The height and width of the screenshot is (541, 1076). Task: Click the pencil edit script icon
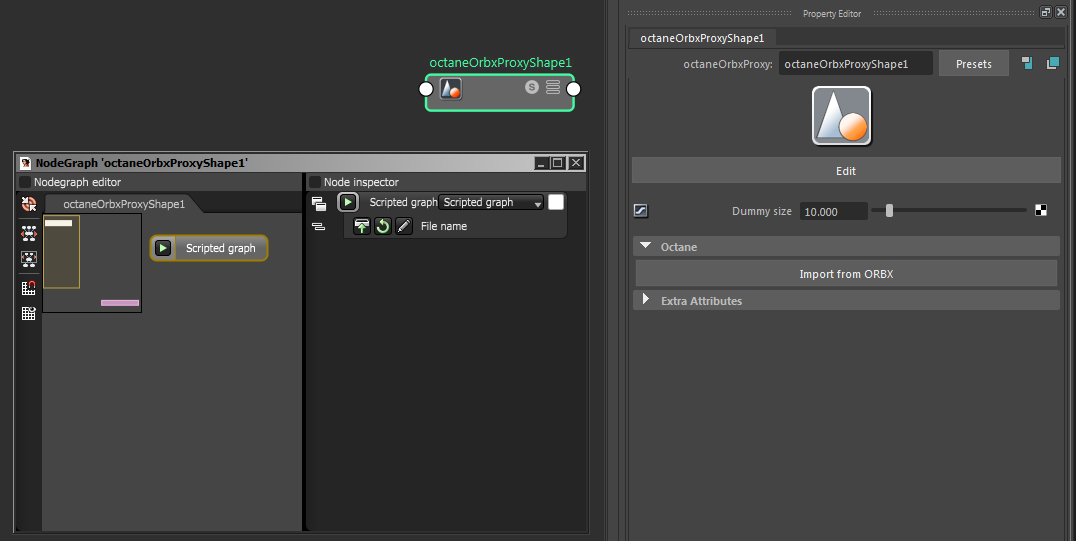coord(404,226)
